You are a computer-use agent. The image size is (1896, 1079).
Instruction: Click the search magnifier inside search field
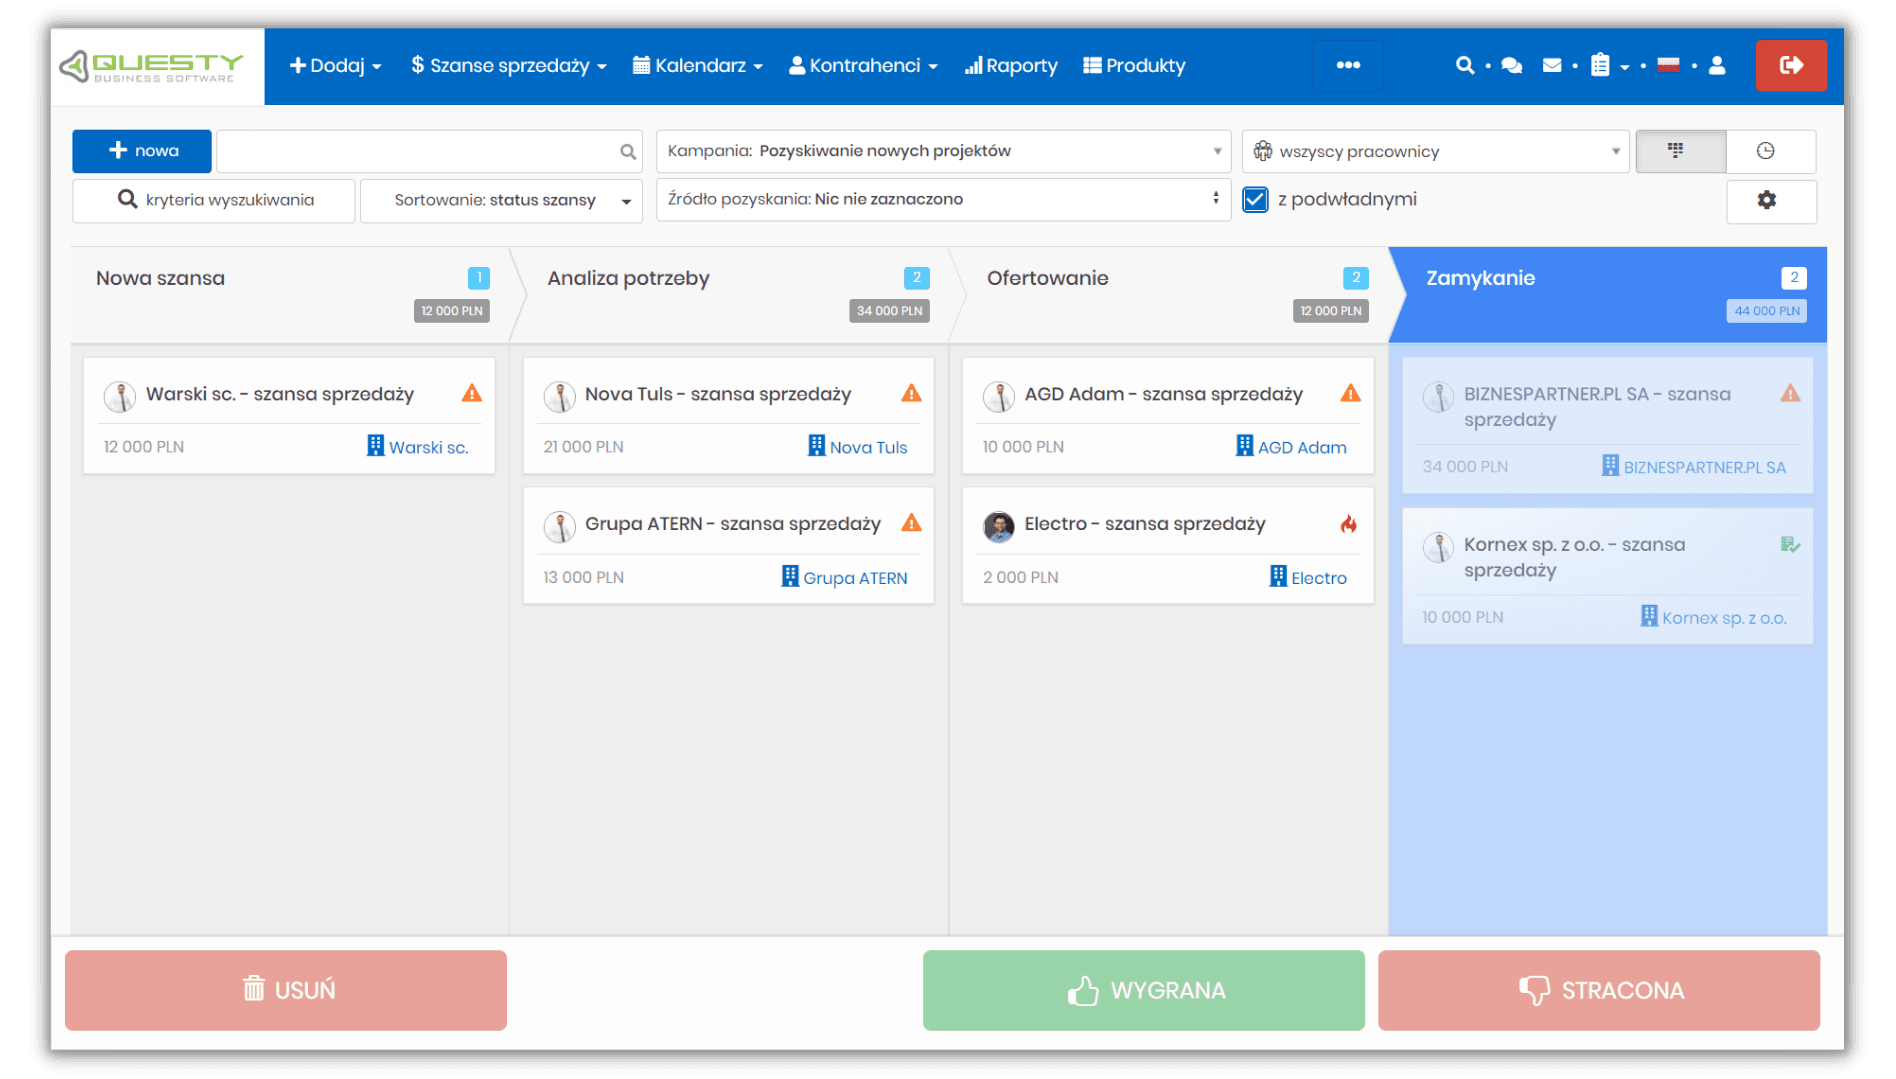coord(627,152)
